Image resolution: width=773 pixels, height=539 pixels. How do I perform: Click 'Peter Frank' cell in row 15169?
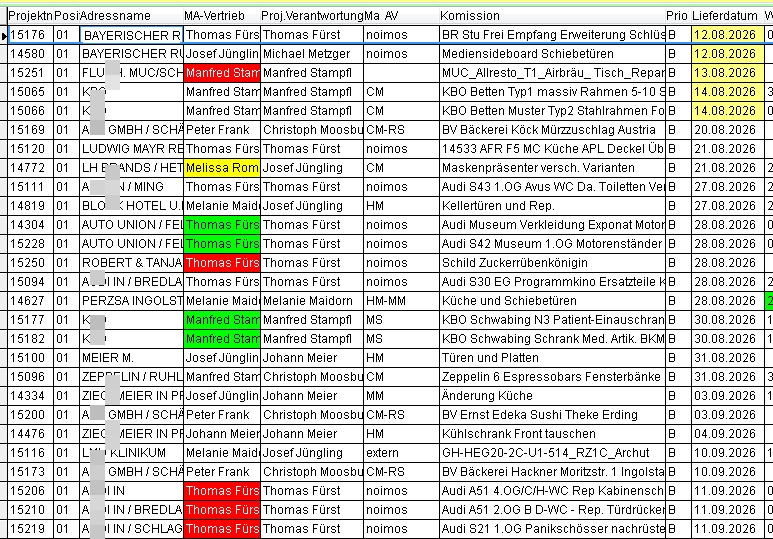[222, 130]
